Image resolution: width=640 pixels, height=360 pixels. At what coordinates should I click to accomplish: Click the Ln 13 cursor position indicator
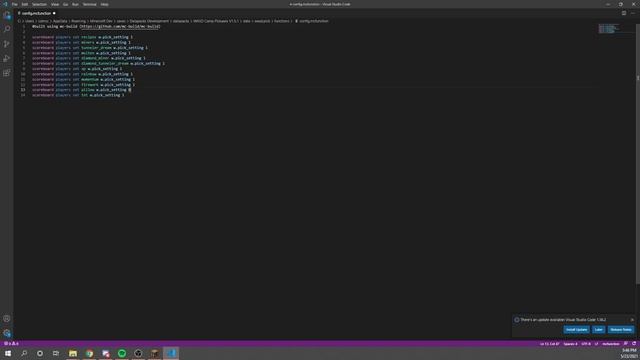[549, 344]
